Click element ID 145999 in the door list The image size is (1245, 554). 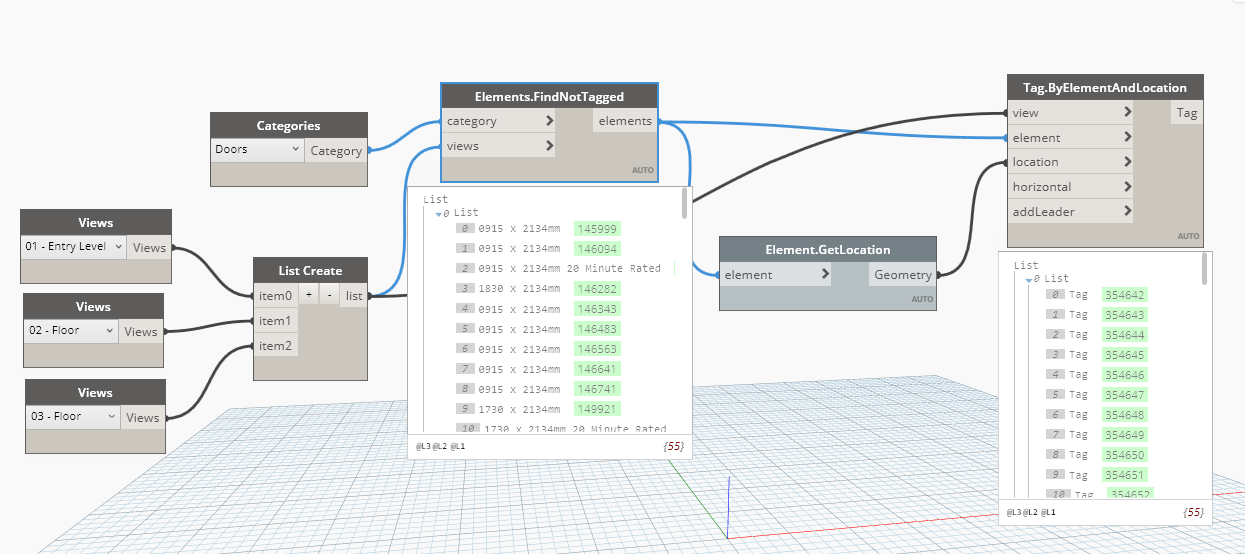click(x=597, y=229)
